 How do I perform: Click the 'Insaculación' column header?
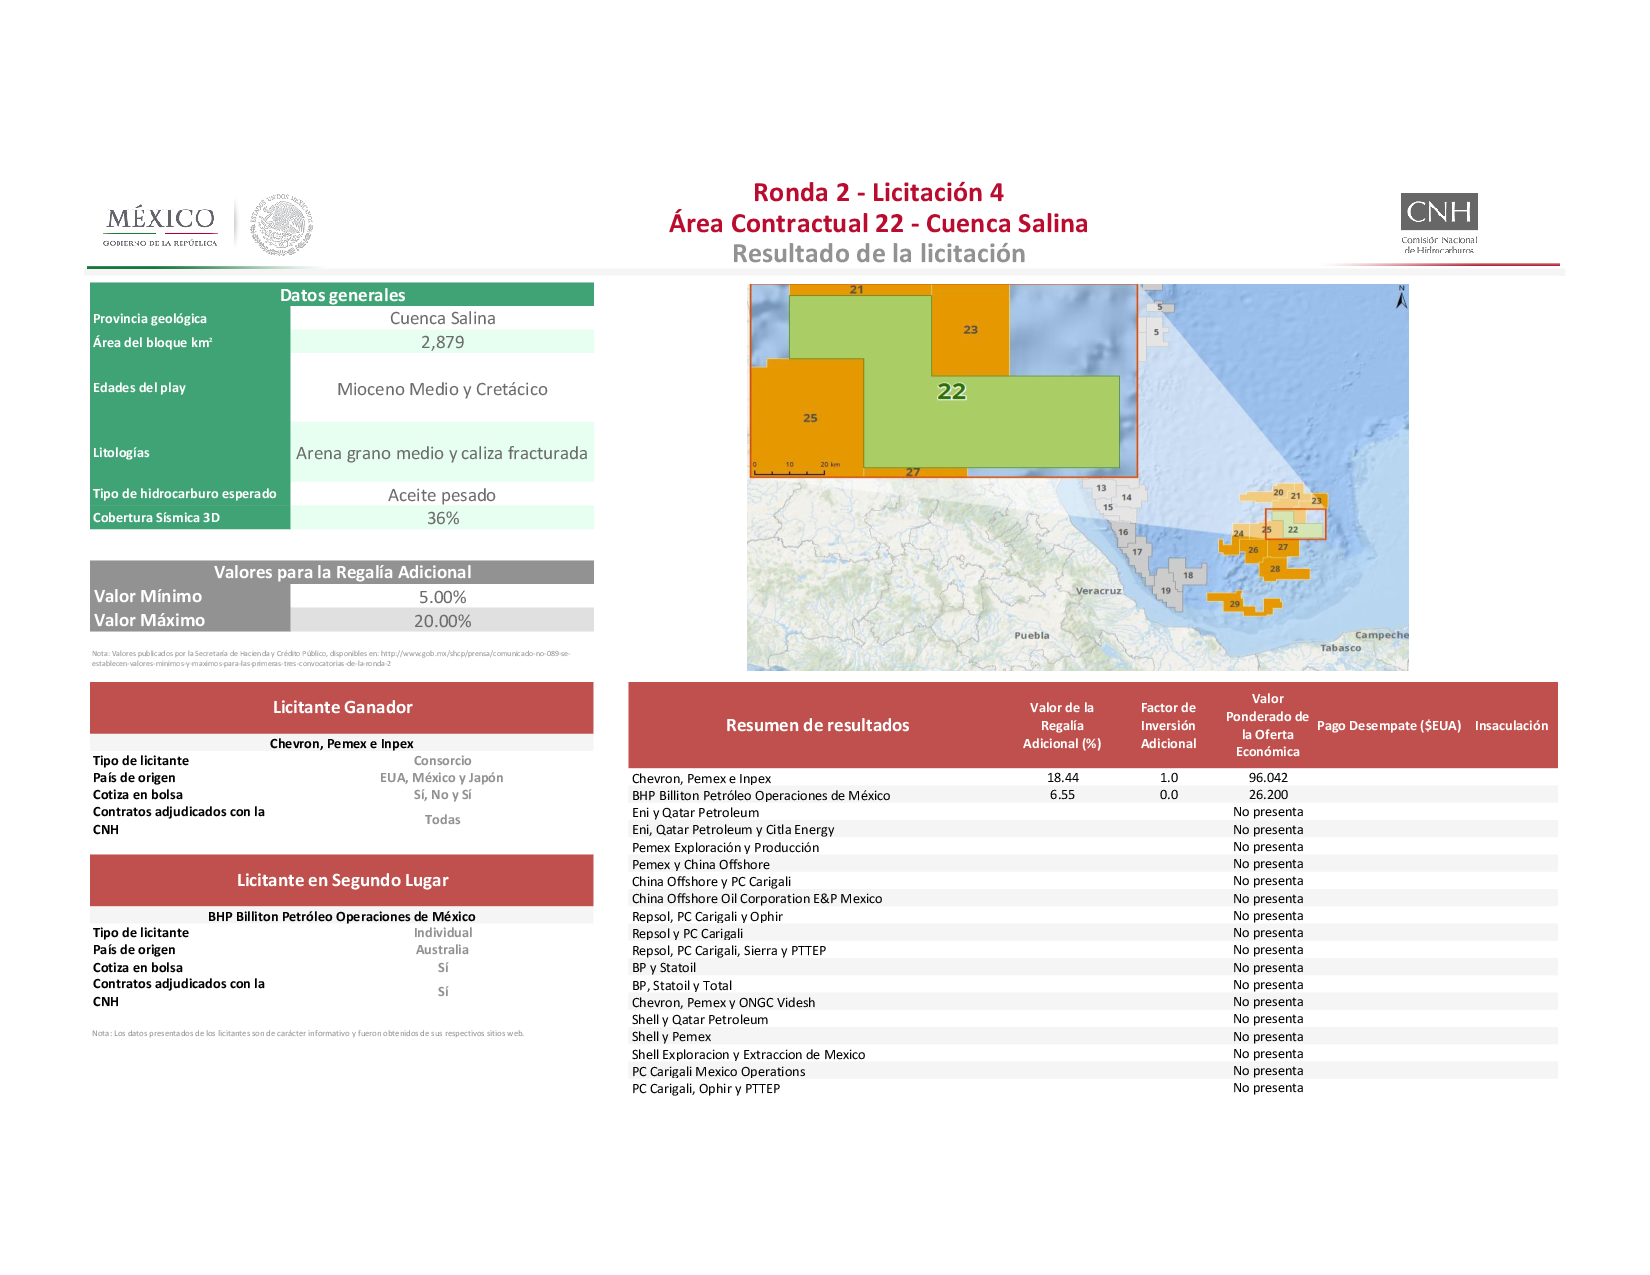[1511, 725]
